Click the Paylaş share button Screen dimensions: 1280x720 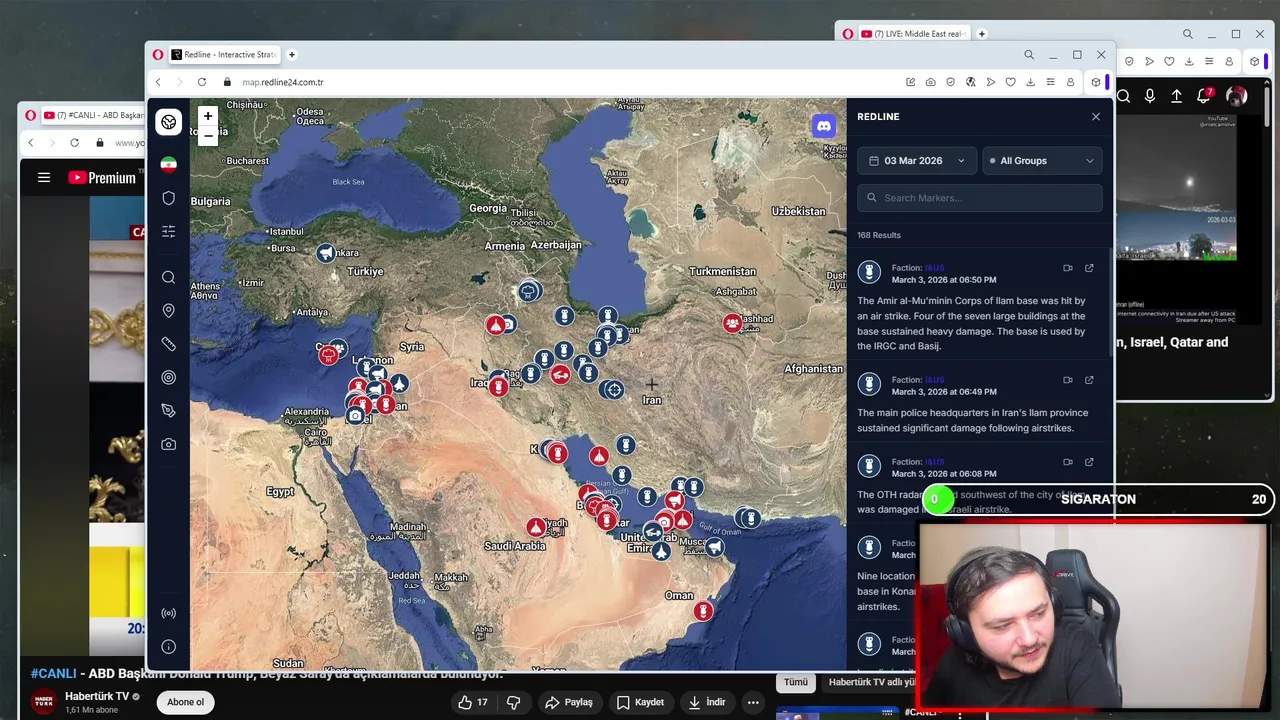[x=569, y=702]
